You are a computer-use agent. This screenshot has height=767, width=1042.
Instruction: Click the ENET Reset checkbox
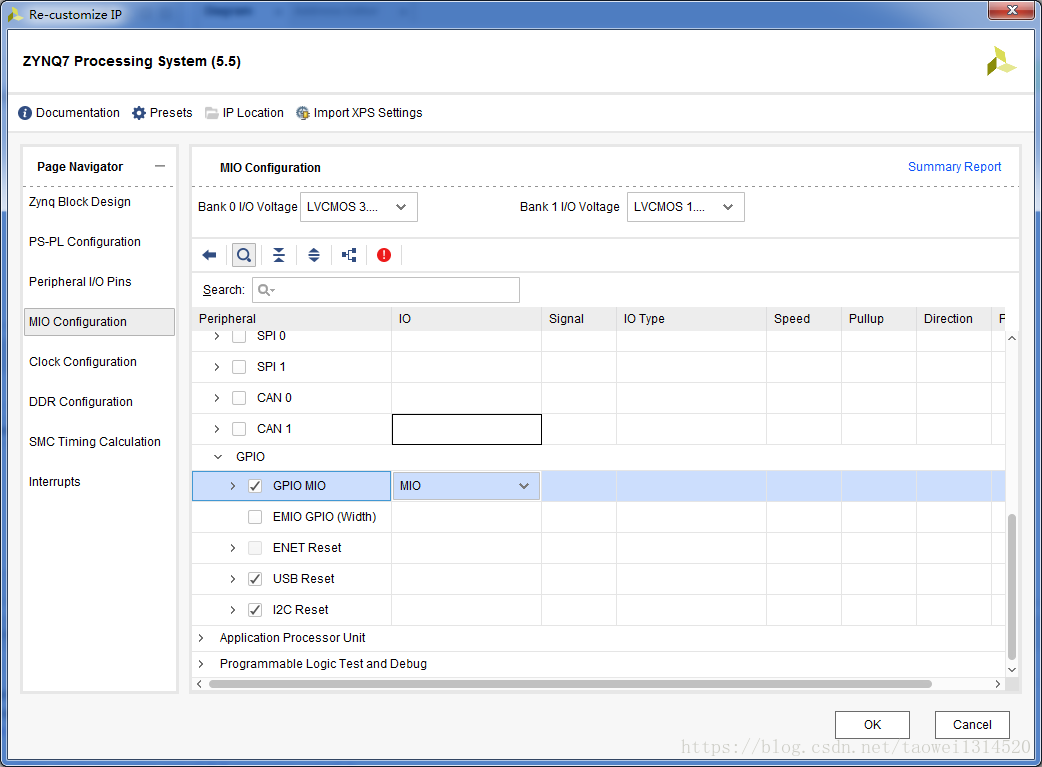coord(255,548)
